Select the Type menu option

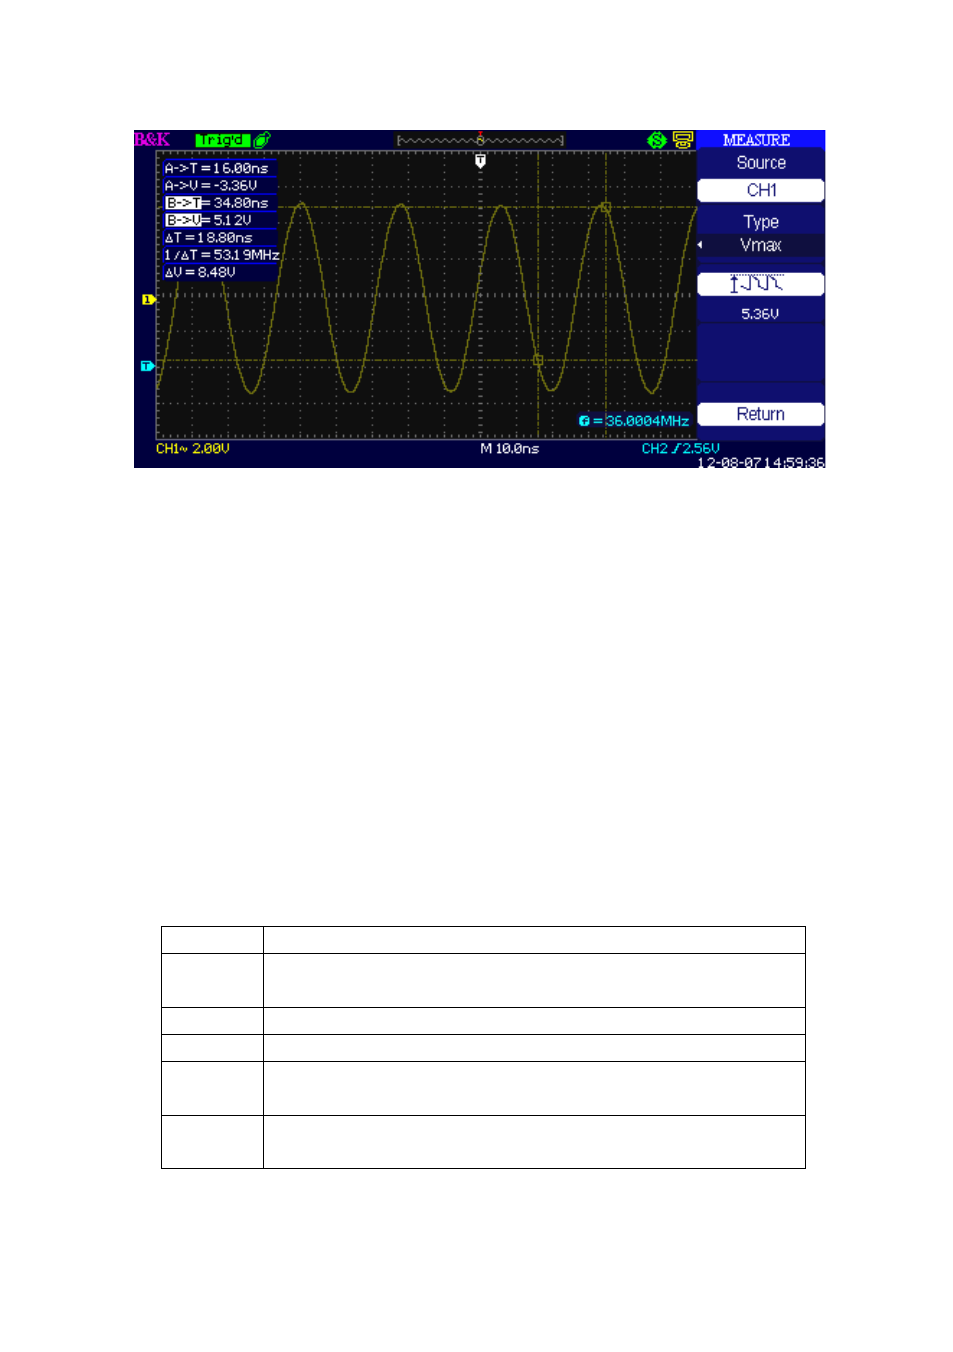[x=761, y=222]
